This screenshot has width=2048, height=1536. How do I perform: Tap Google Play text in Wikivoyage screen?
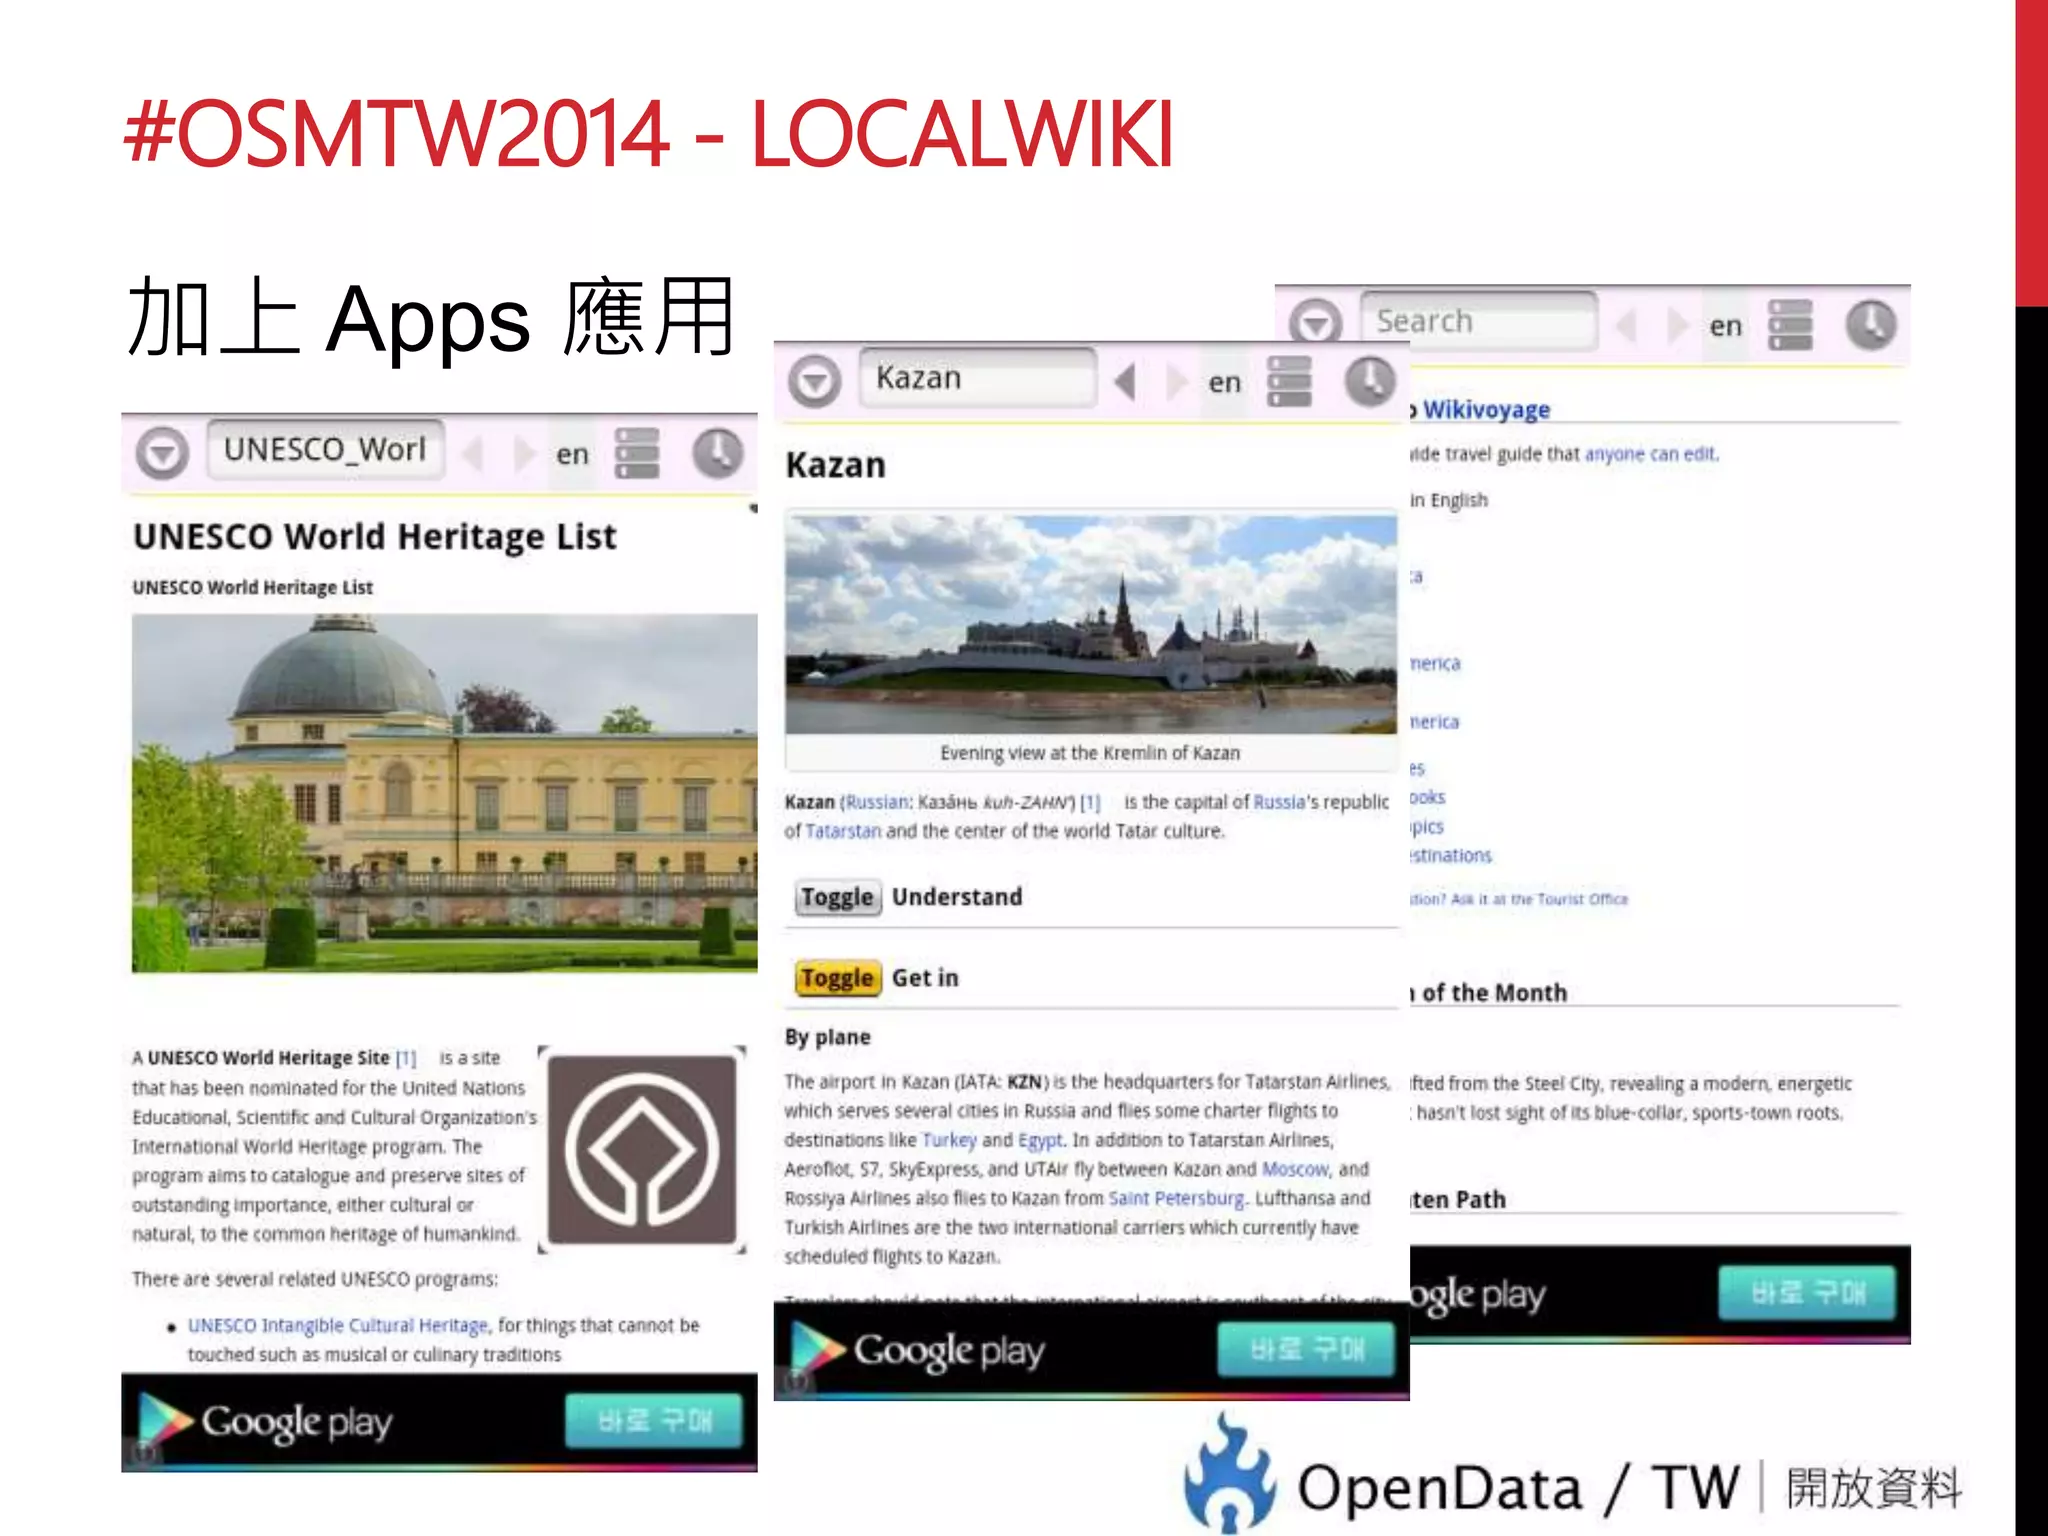[1478, 1295]
